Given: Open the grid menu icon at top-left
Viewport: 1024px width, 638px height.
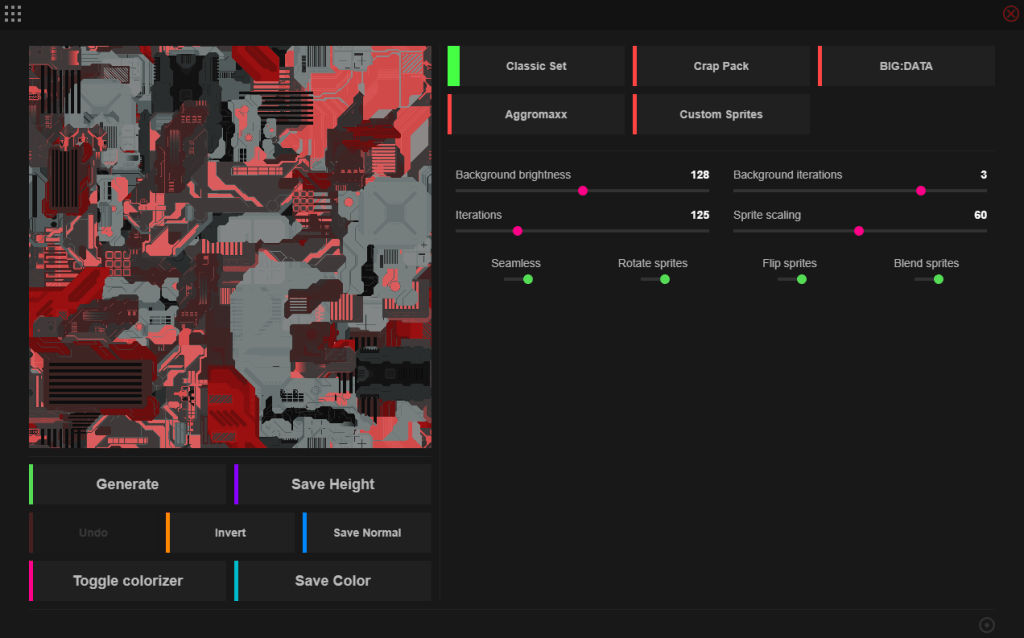Looking at the screenshot, I should [13, 14].
